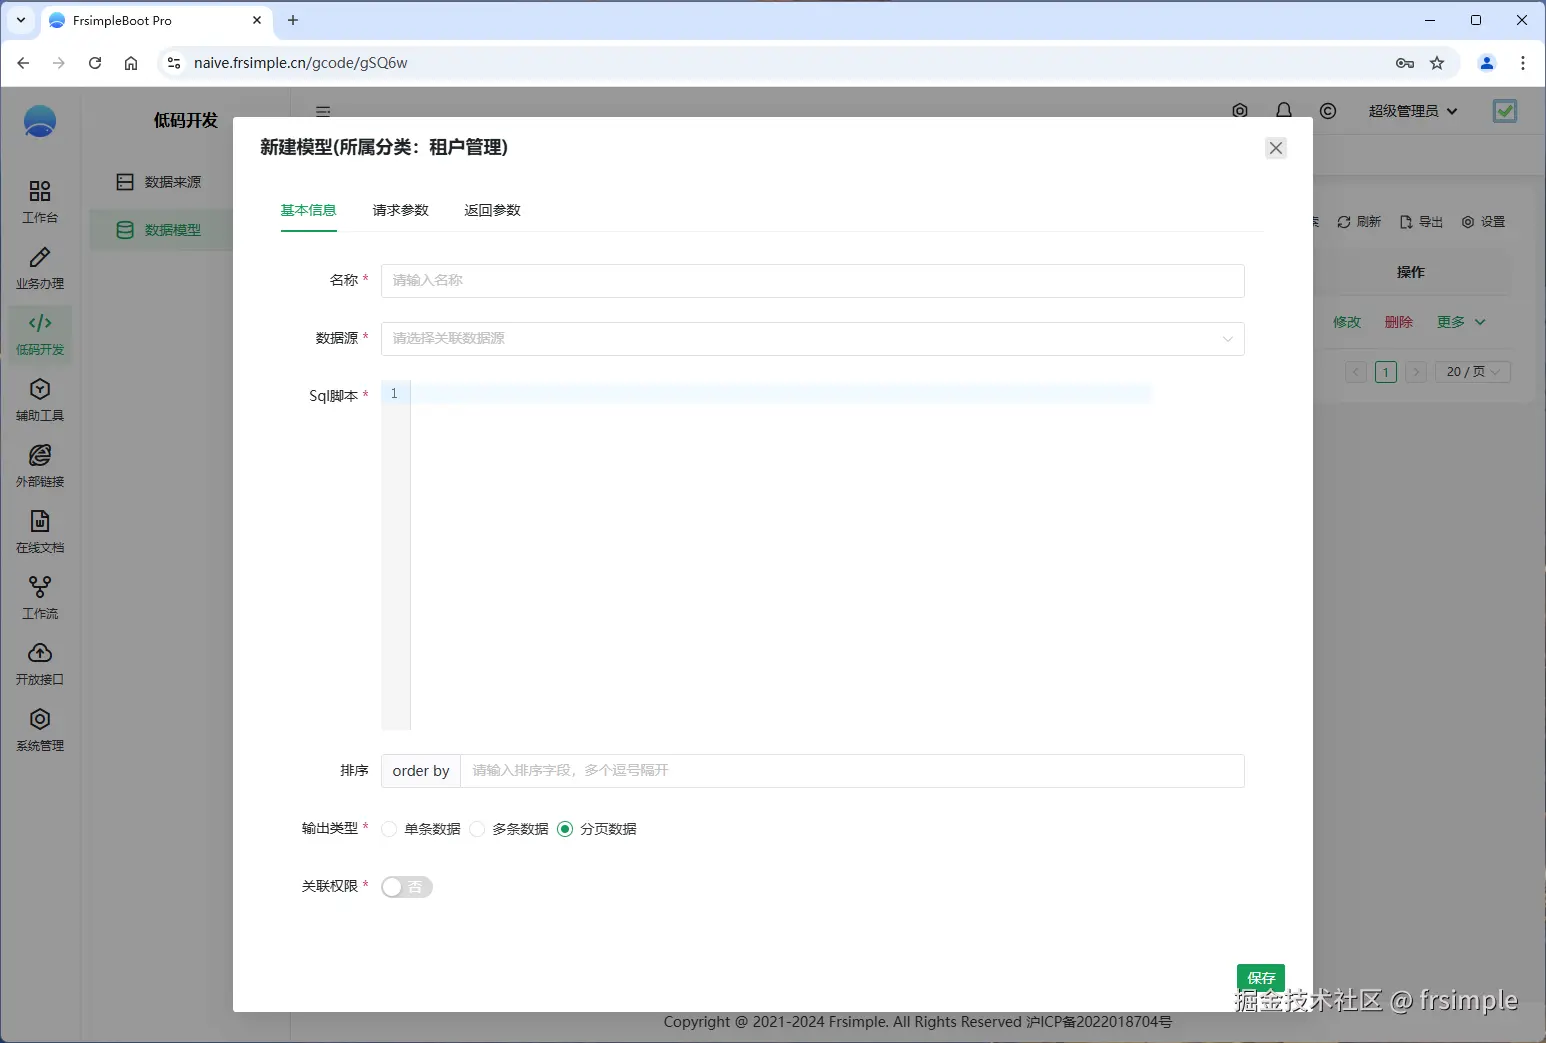The image size is (1546, 1043).
Task: Open the 工作流 module
Action: (x=39, y=597)
